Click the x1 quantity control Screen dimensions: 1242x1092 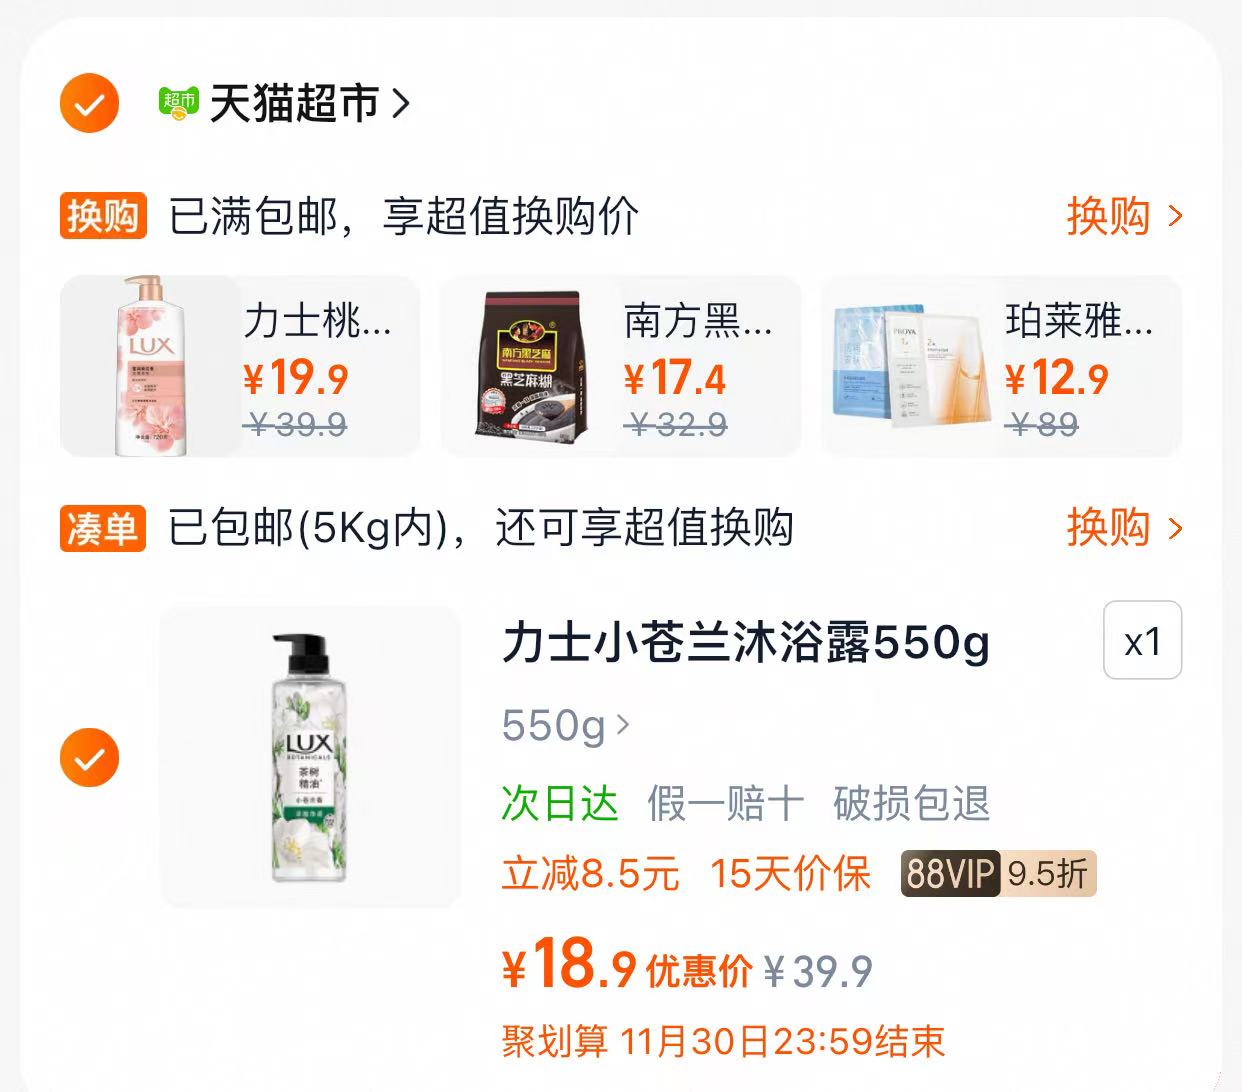pos(1142,641)
